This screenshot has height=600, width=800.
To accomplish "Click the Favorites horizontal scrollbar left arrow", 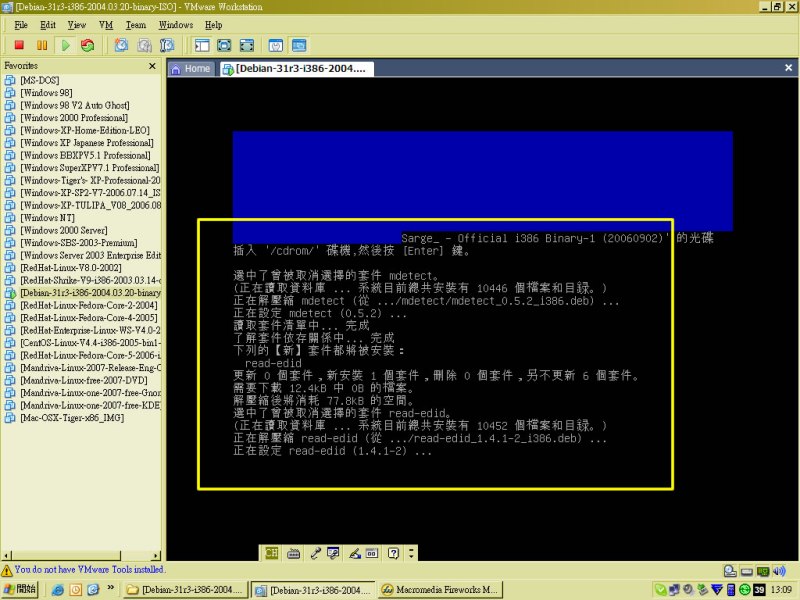I will tap(6, 556).
